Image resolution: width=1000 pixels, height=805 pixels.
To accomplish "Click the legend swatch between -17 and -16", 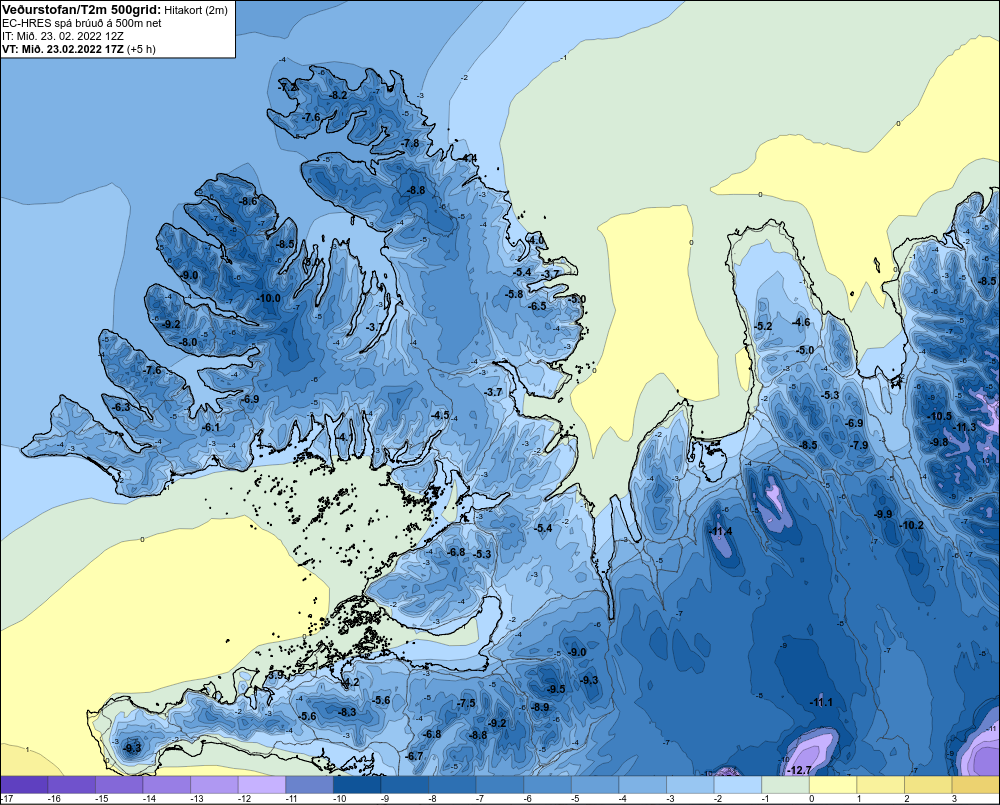I will (24, 785).
